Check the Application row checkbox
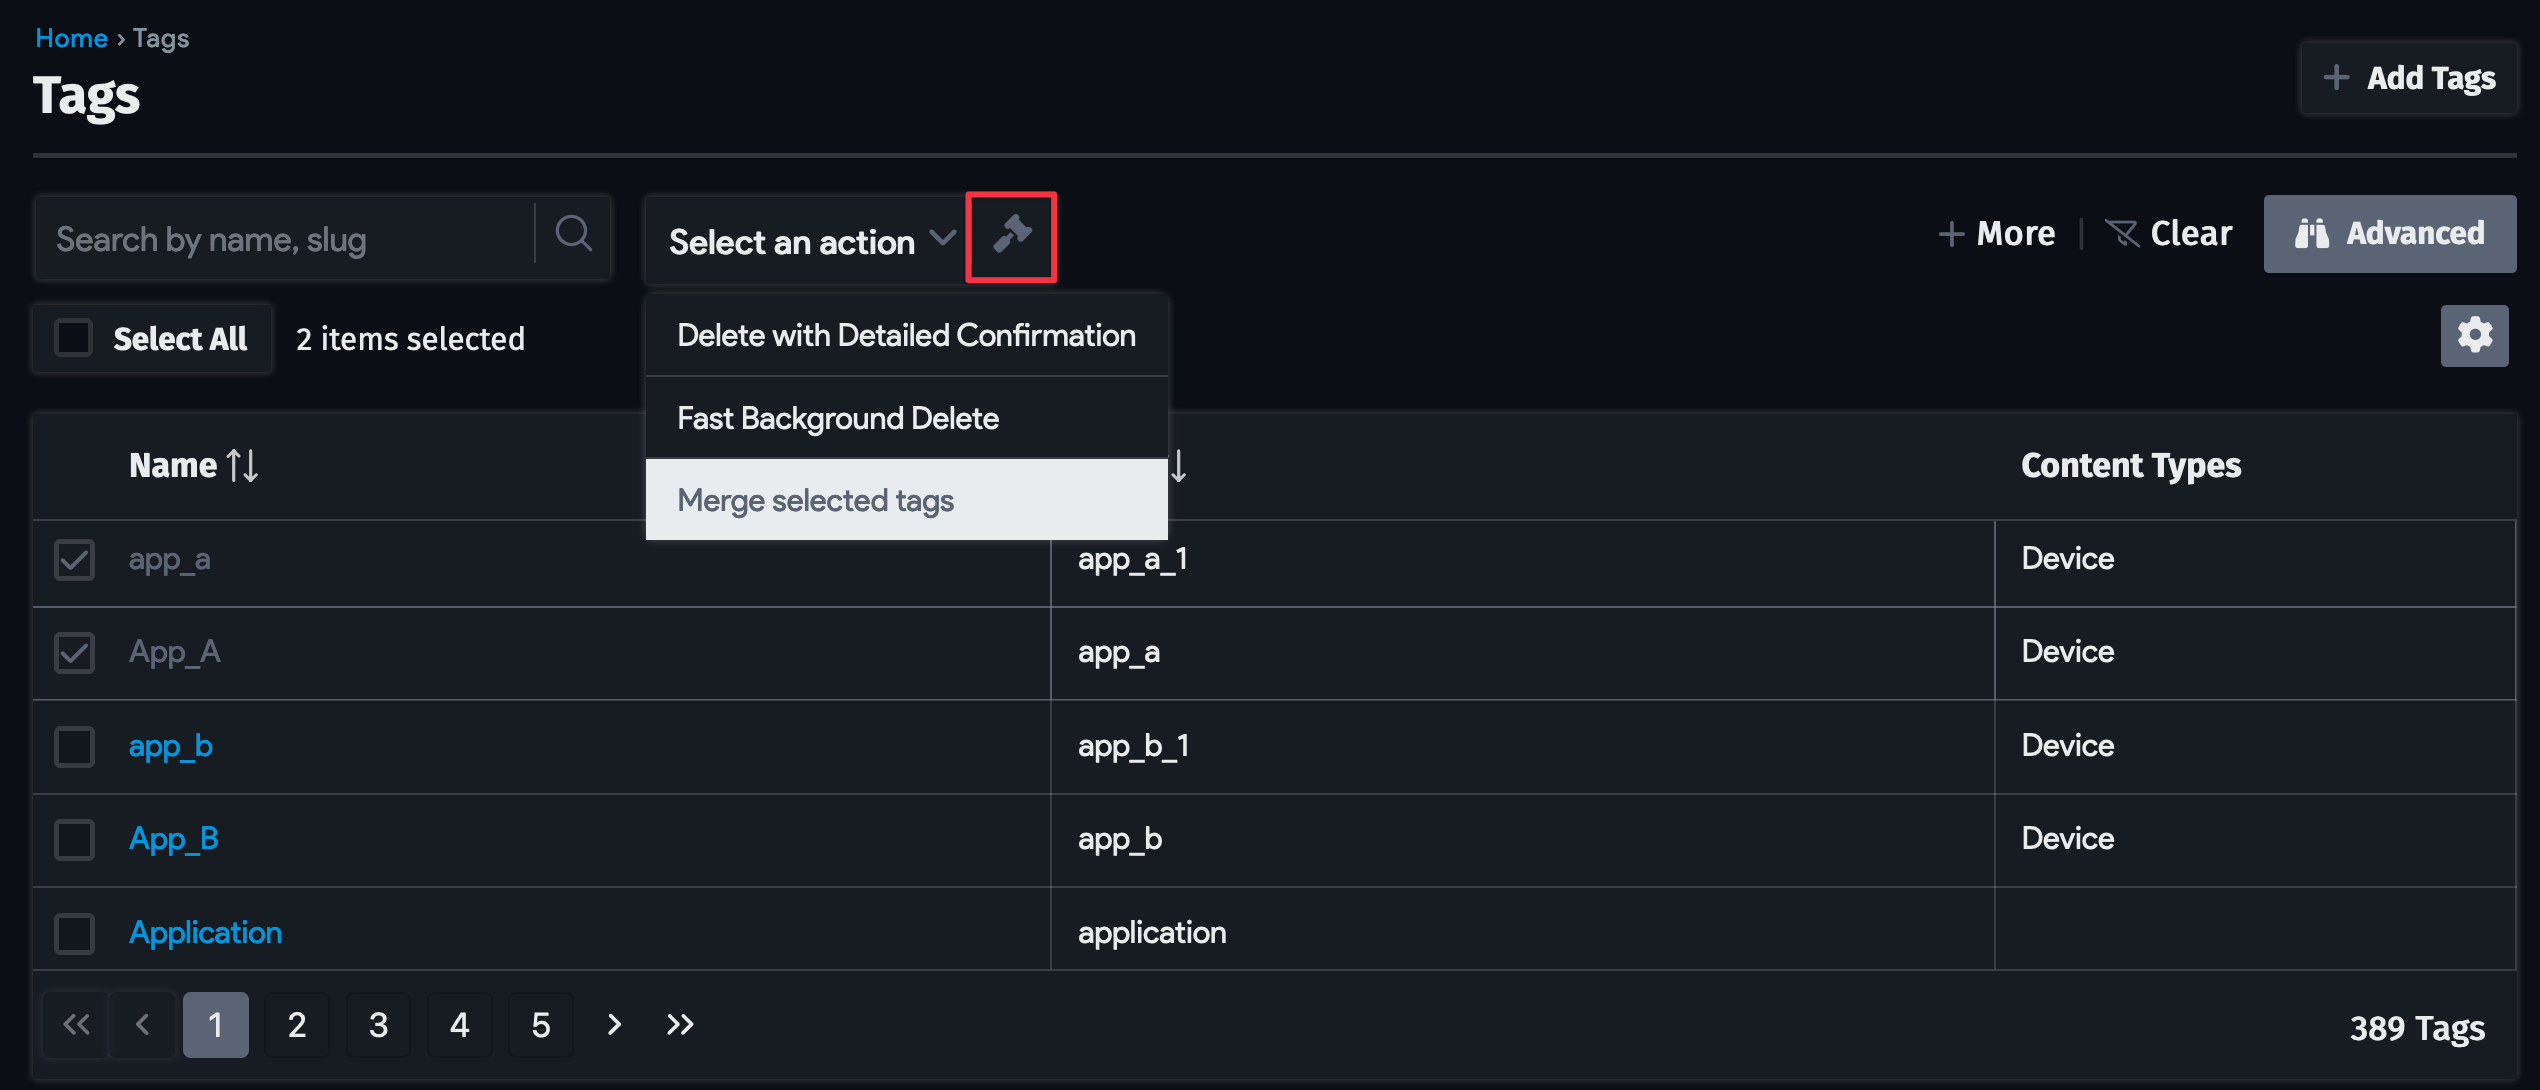This screenshot has width=2540, height=1090. [x=75, y=933]
